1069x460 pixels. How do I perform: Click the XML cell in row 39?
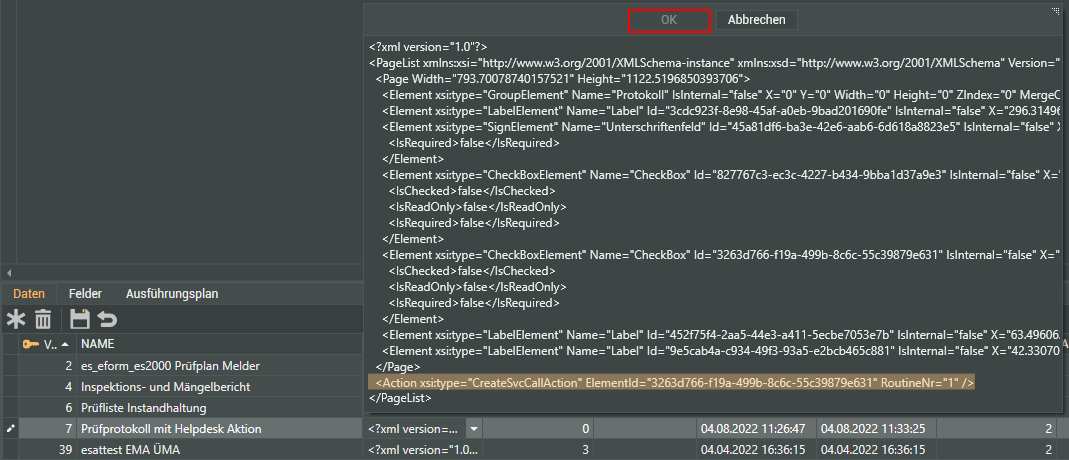423,450
